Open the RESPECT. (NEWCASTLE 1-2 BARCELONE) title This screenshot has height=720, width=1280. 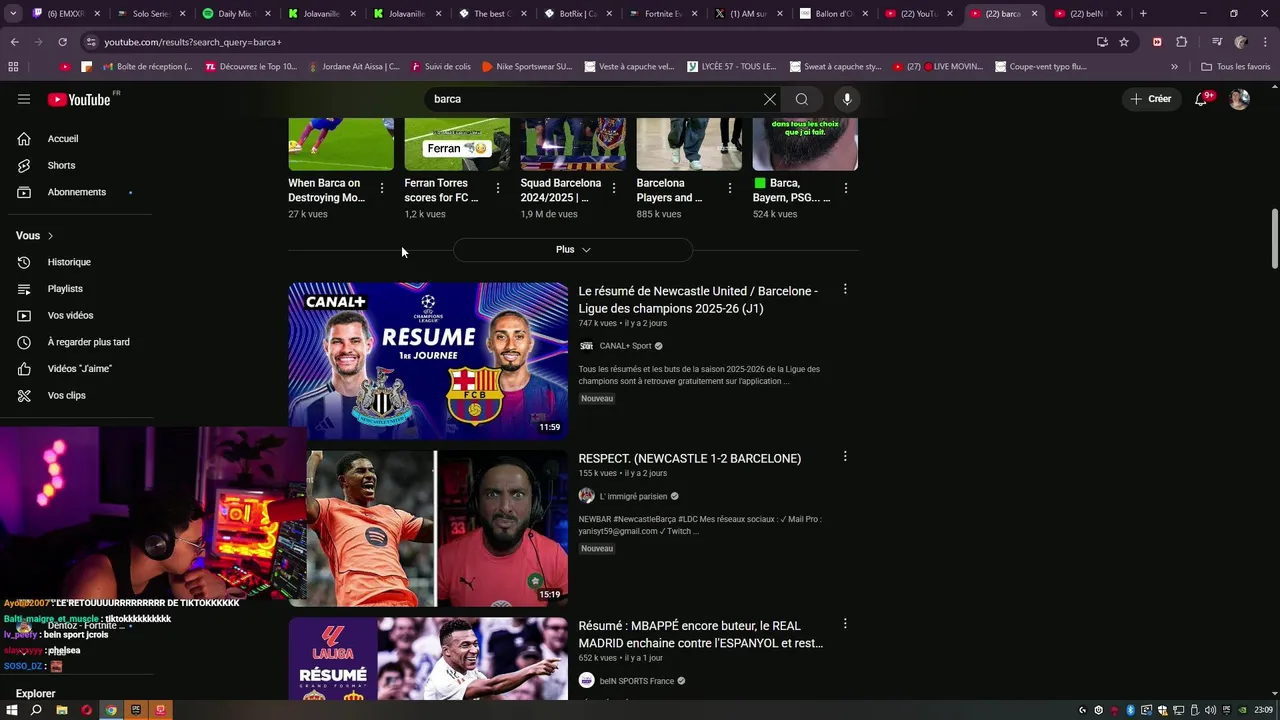(690, 459)
